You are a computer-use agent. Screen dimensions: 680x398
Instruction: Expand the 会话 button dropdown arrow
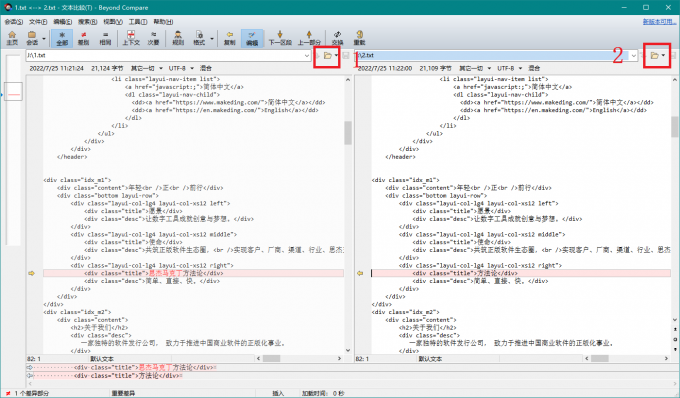[x=44, y=39]
